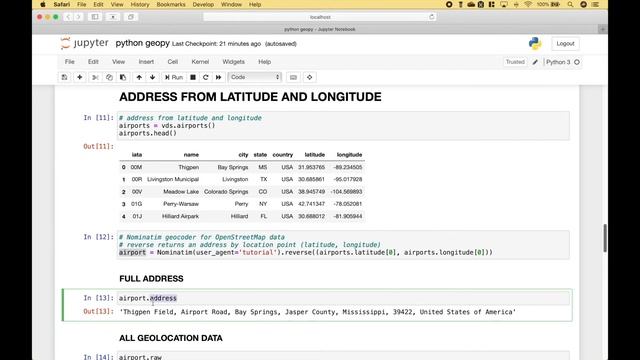Open the Safari menu in the menu bar
This screenshot has height=360, width=640.
[x=62, y=4]
